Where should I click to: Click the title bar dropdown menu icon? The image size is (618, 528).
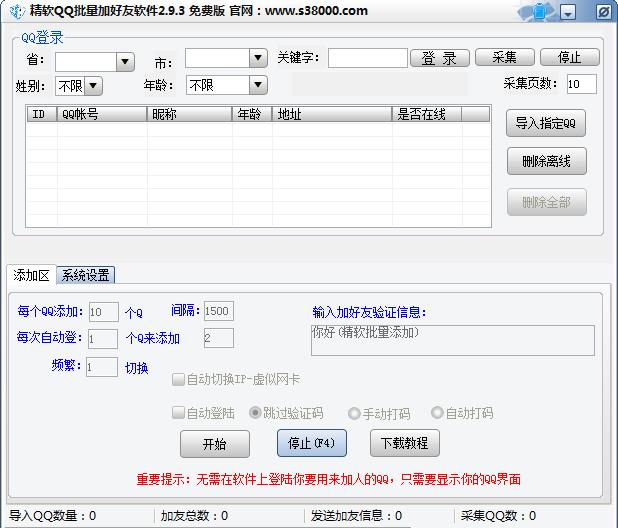click(x=568, y=13)
